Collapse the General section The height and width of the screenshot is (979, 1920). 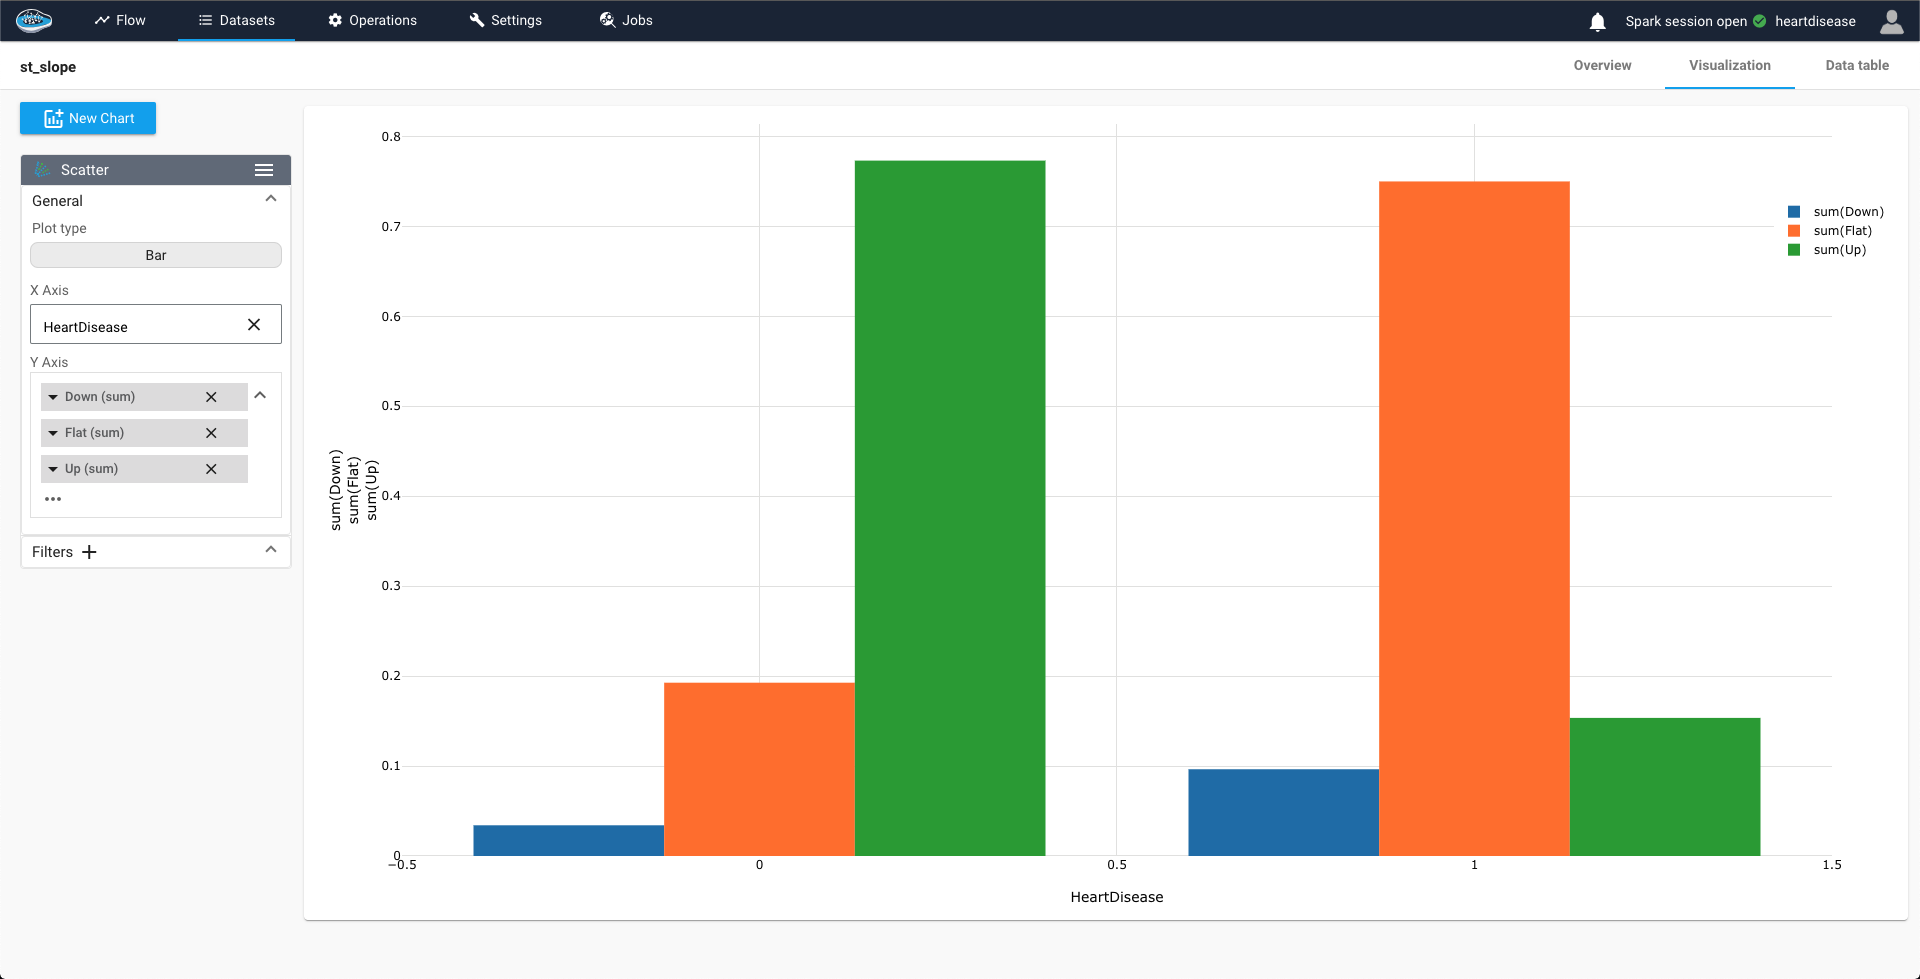[271, 199]
